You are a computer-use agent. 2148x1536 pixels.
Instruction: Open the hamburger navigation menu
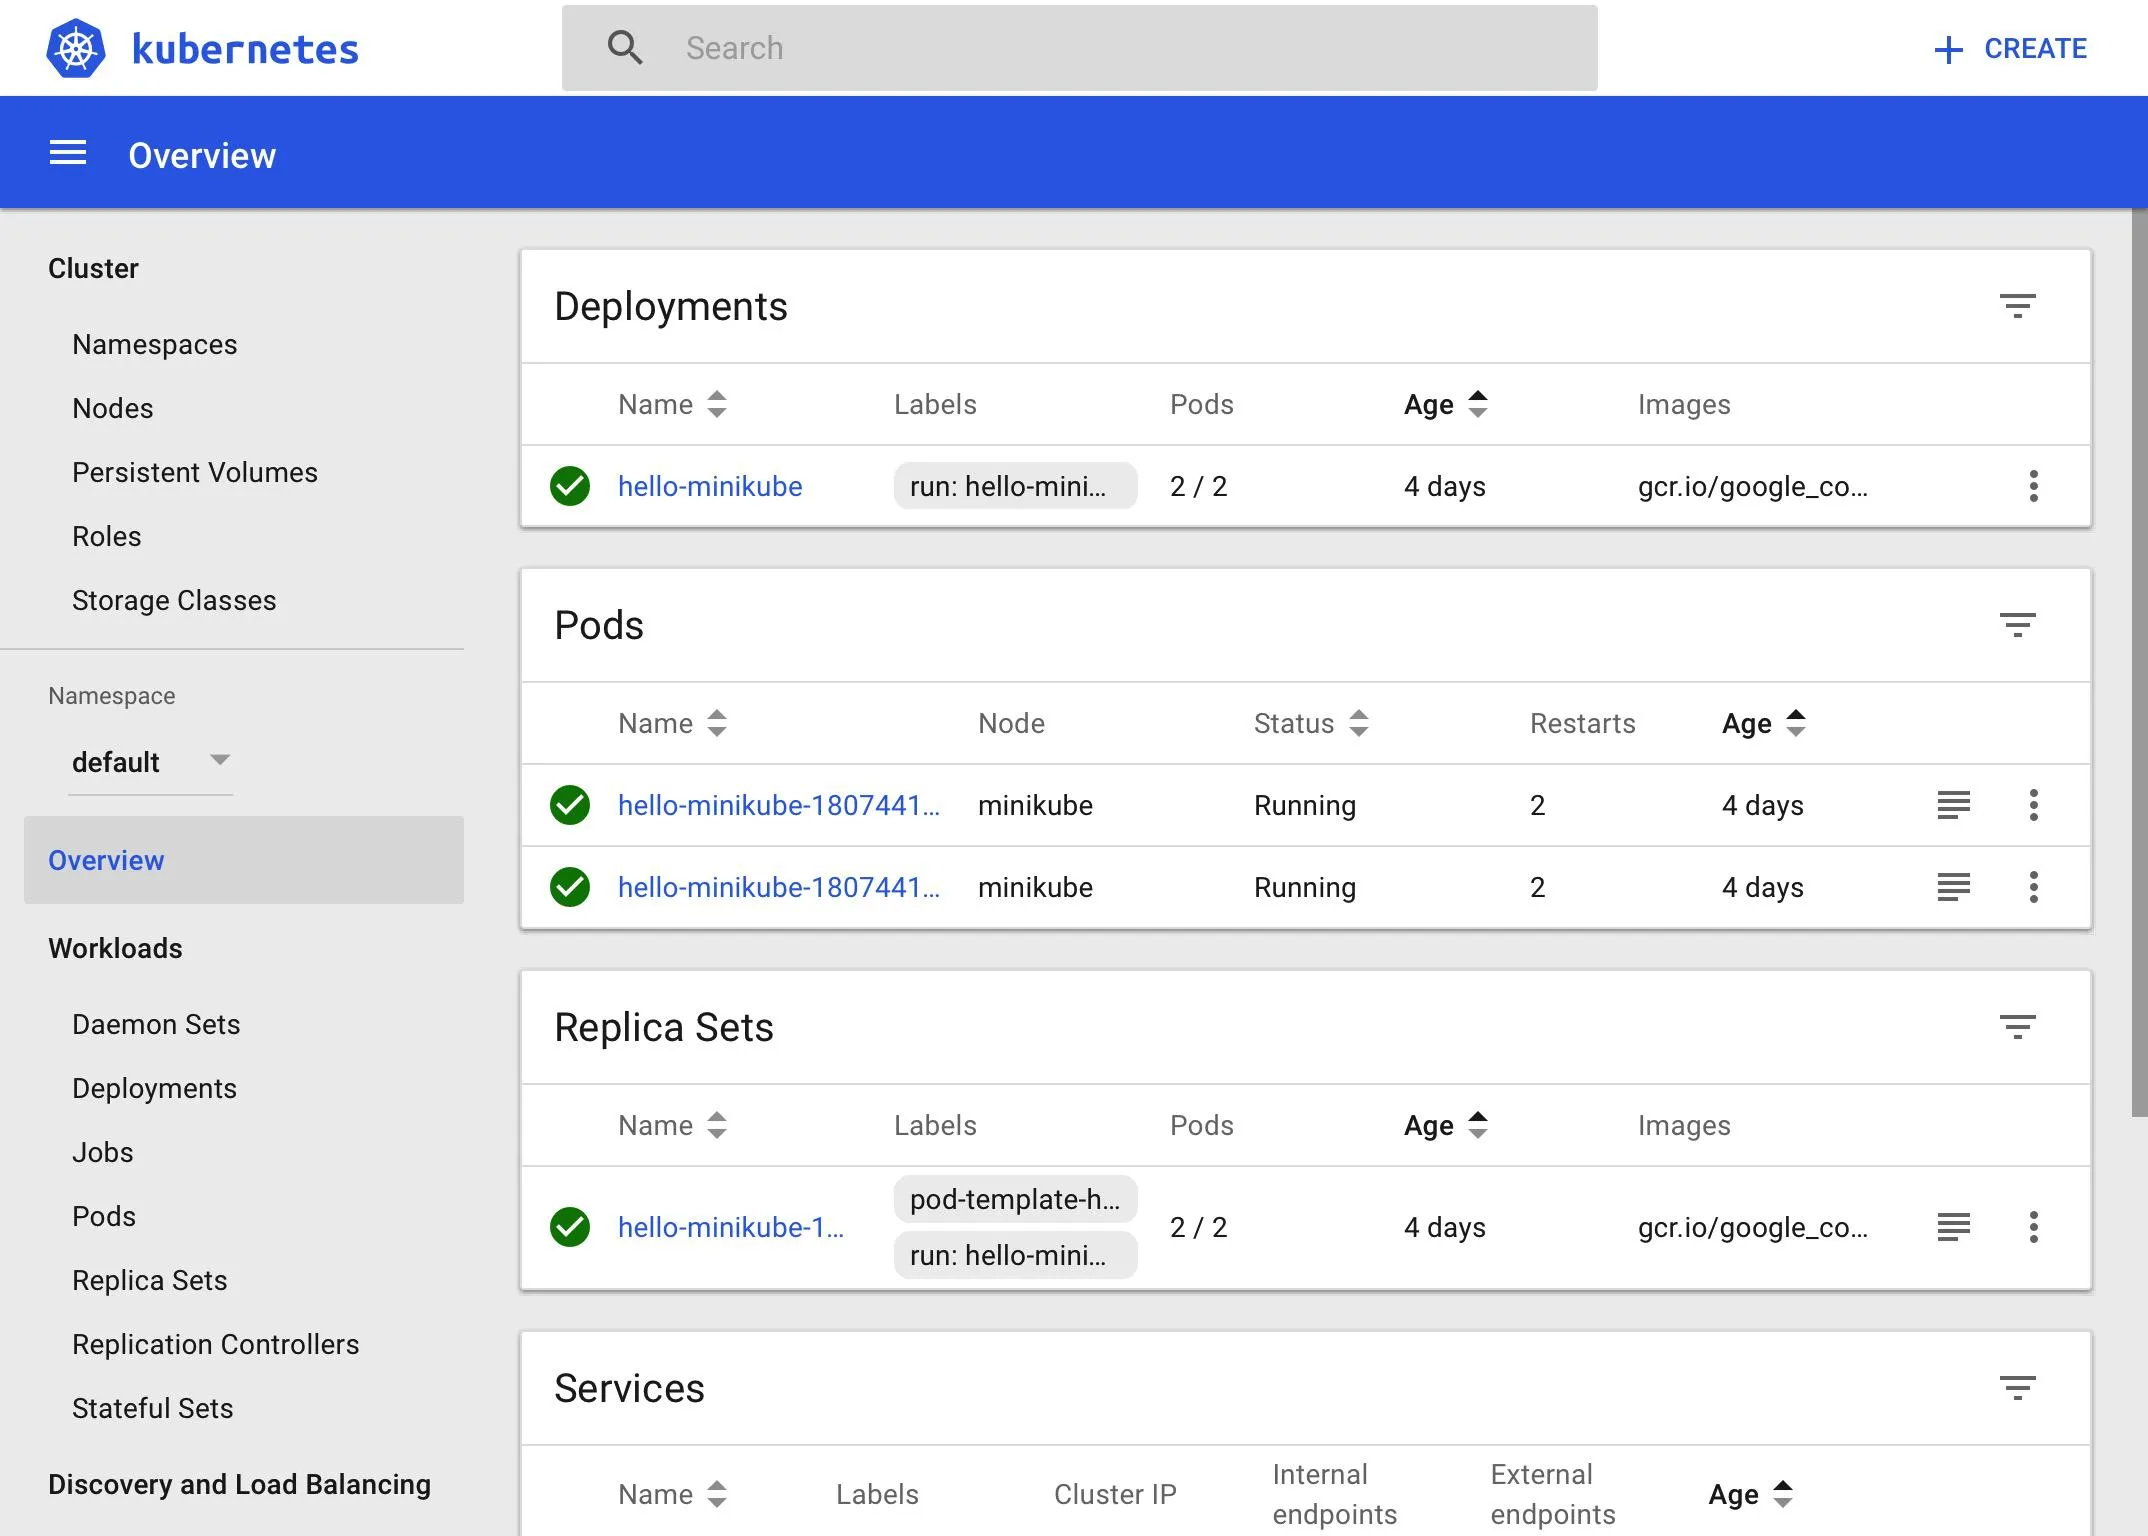(x=68, y=154)
